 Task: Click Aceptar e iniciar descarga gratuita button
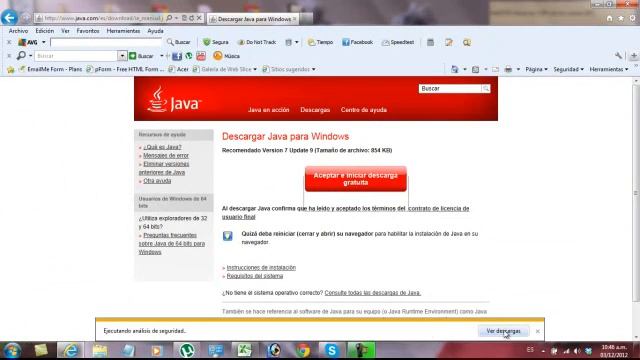pos(356,179)
